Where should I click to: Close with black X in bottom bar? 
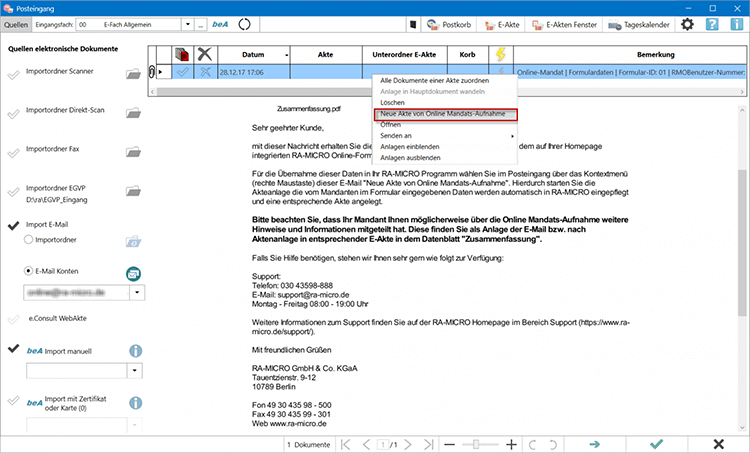[x=718, y=444]
